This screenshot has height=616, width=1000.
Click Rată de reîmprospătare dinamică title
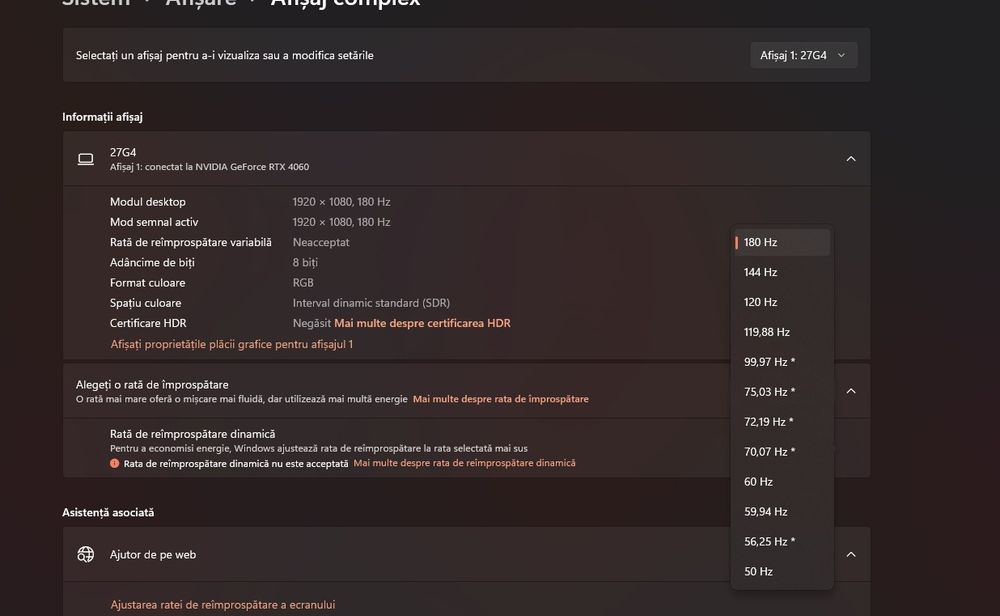(193, 434)
